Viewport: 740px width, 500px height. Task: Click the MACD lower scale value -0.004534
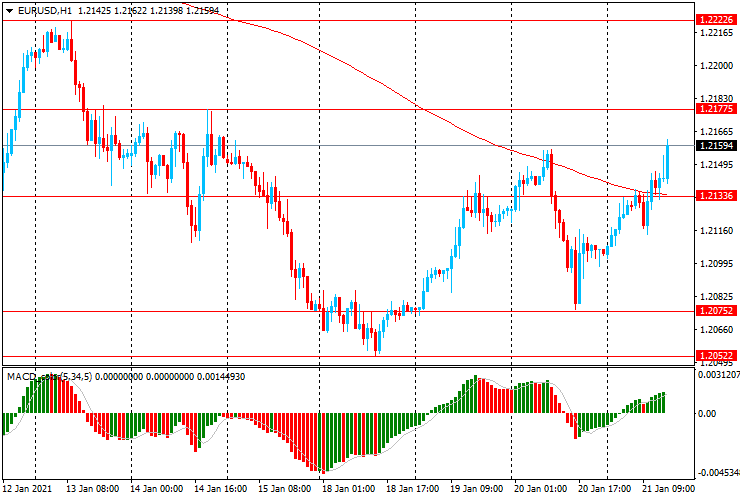point(718,473)
